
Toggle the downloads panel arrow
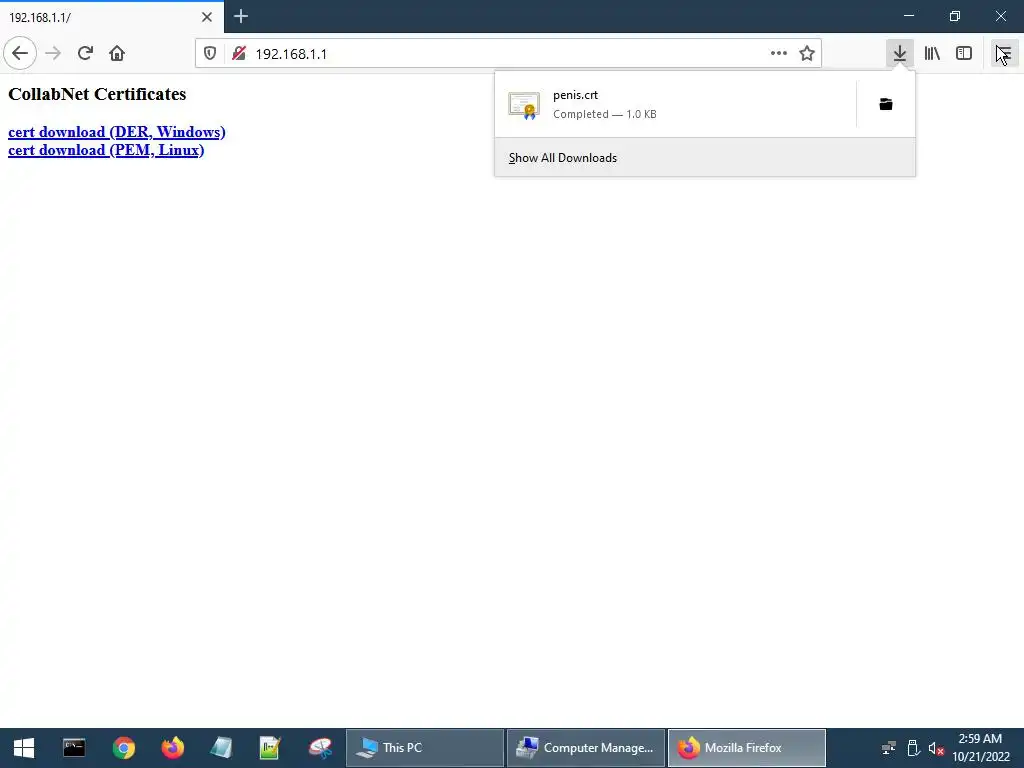pos(900,54)
